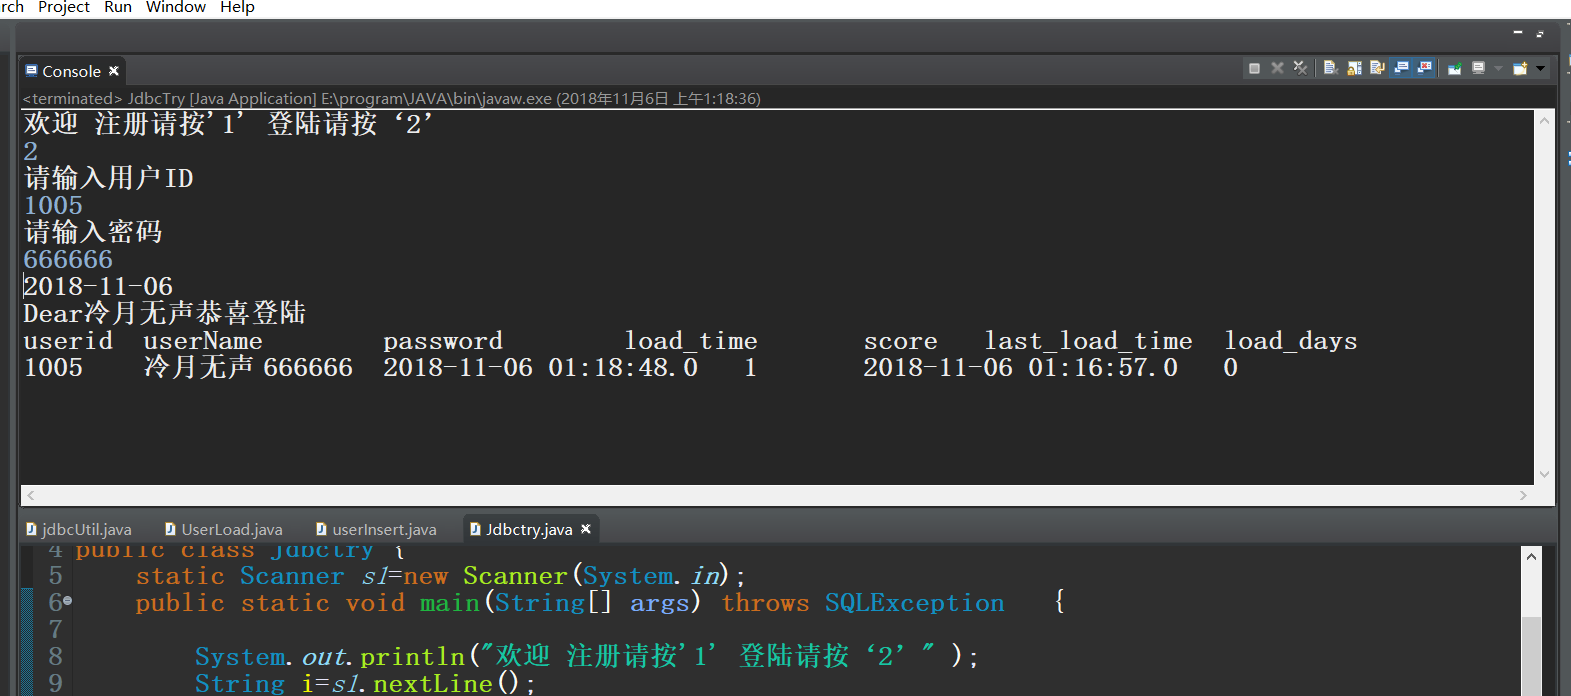Click the Java file icon on userInsert.java tab
The height and width of the screenshot is (696, 1571).
tap(322, 529)
